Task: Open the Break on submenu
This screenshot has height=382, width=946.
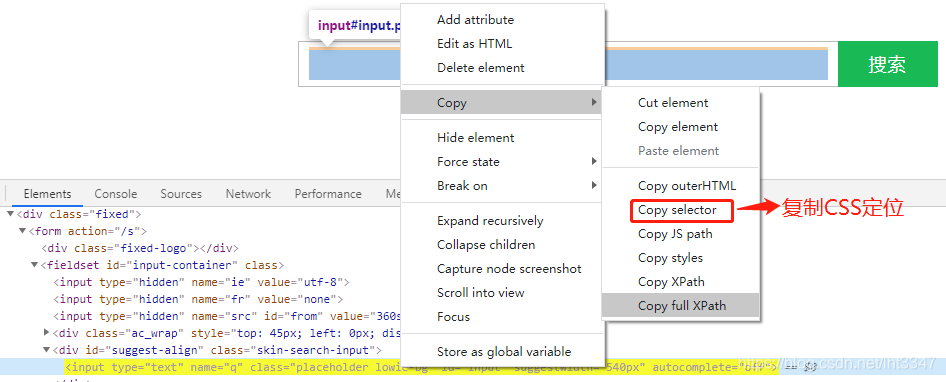Action: pyautogui.click(x=502, y=186)
